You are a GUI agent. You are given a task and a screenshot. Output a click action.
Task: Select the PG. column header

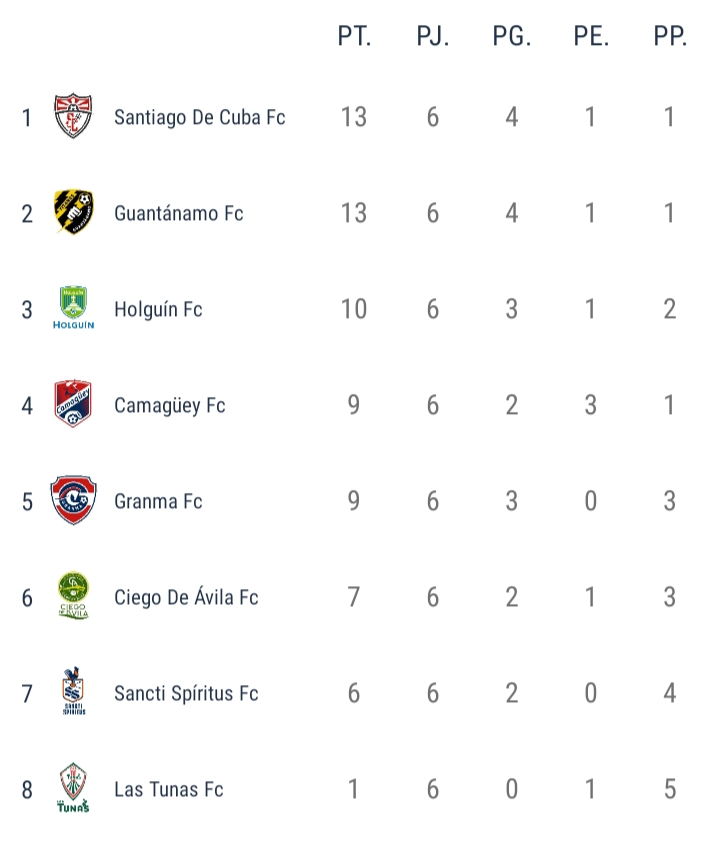(x=512, y=36)
